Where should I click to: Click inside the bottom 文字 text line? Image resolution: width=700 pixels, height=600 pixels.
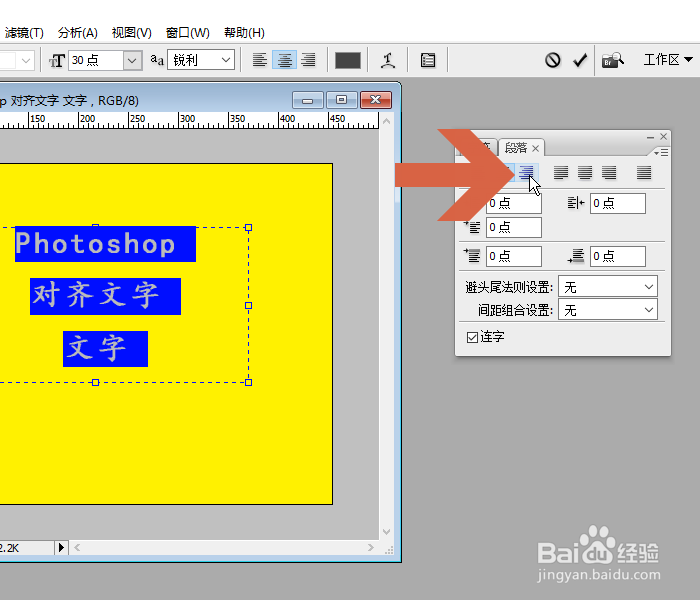click(105, 349)
